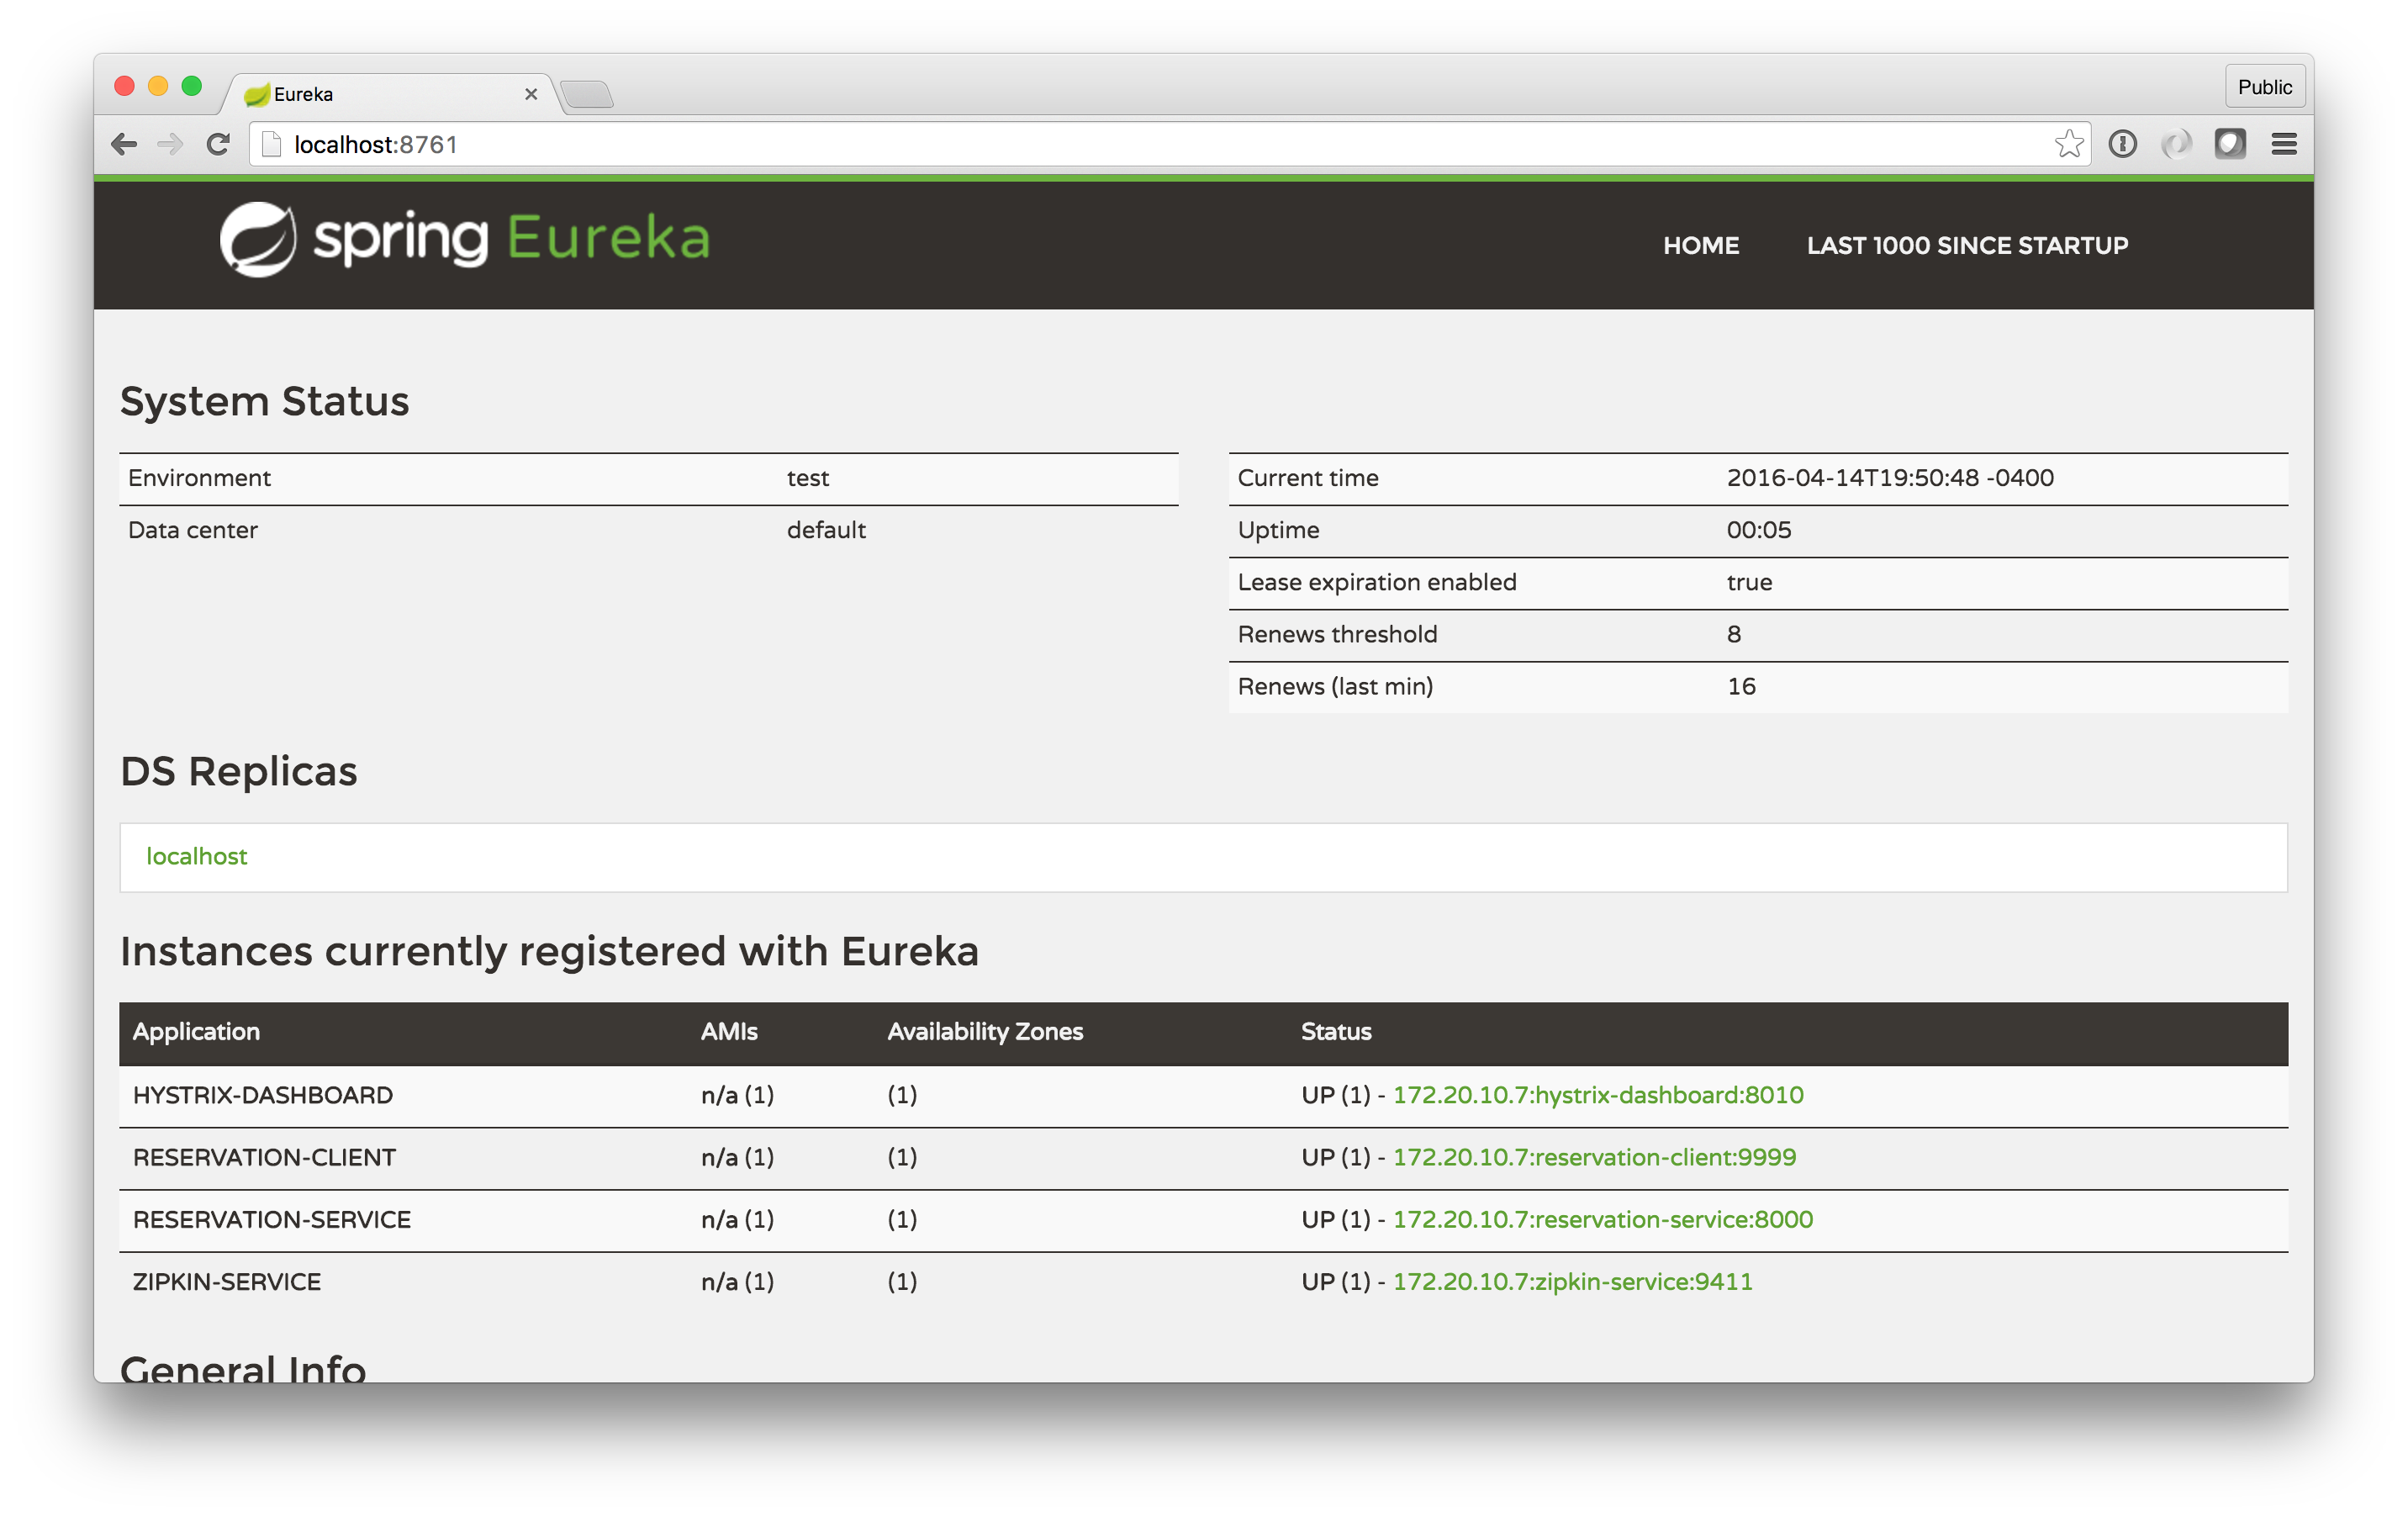Click the grey swirl extension icon

pos(2176,145)
